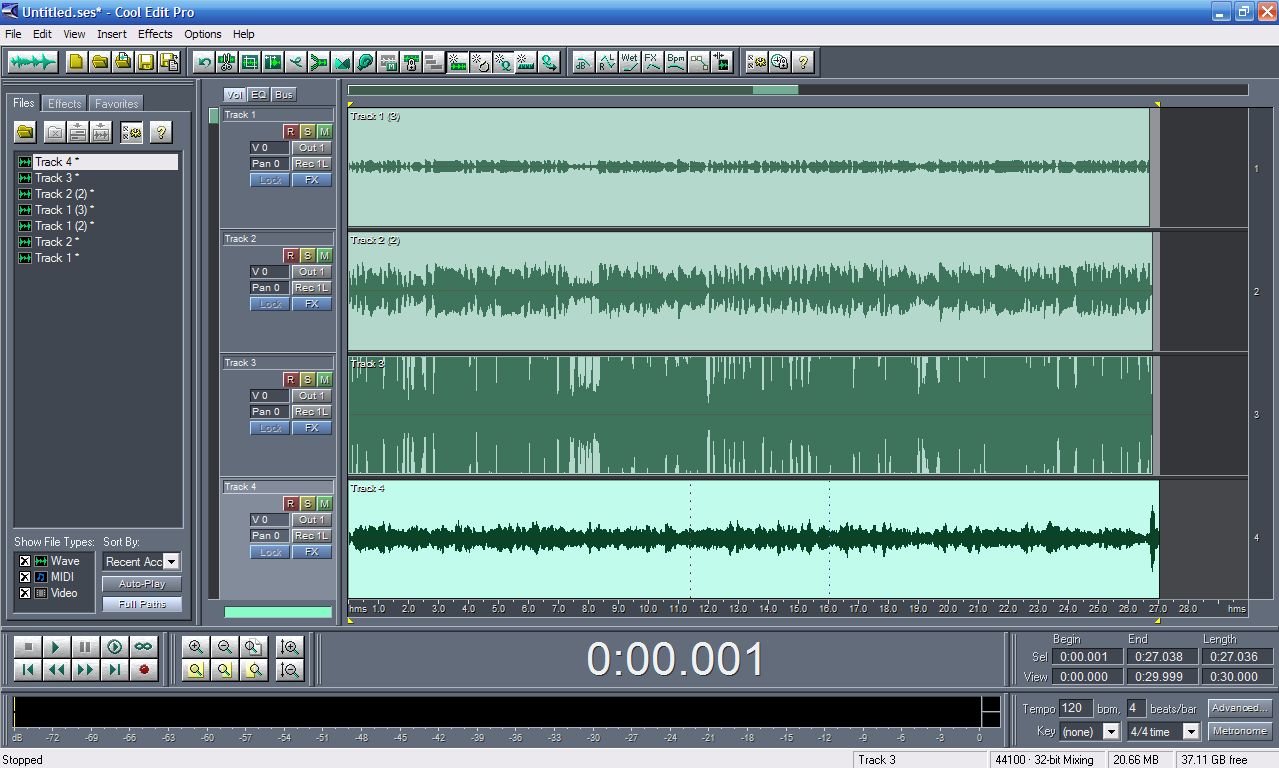Toggle the Video file type checkbox
Viewport: 1279px width, 768px height.
click(25, 593)
